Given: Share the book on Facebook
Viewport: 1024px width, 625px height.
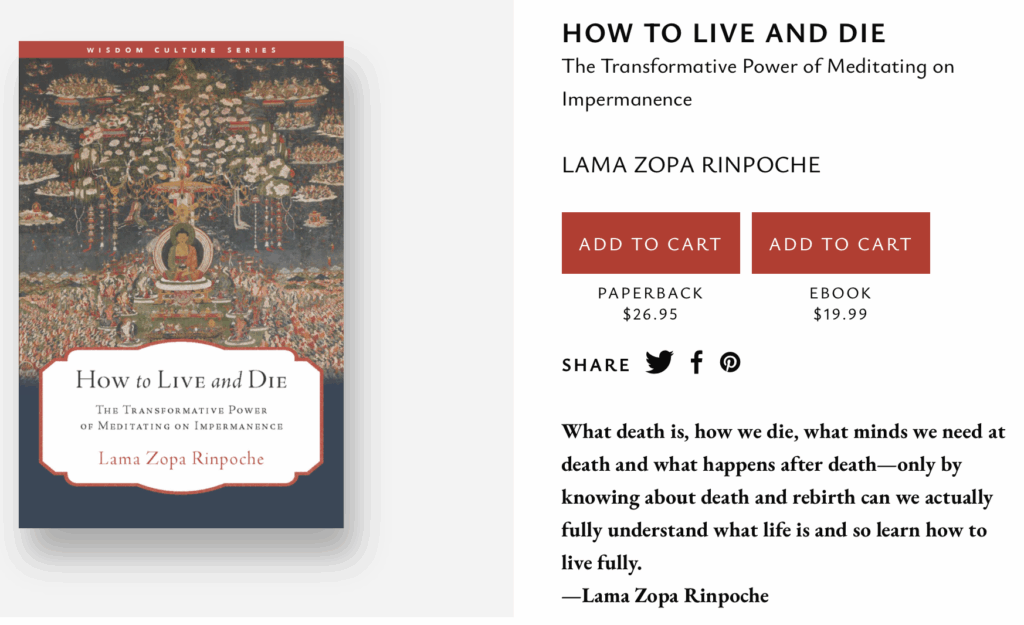Looking at the screenshot, I should click(697, 363).
